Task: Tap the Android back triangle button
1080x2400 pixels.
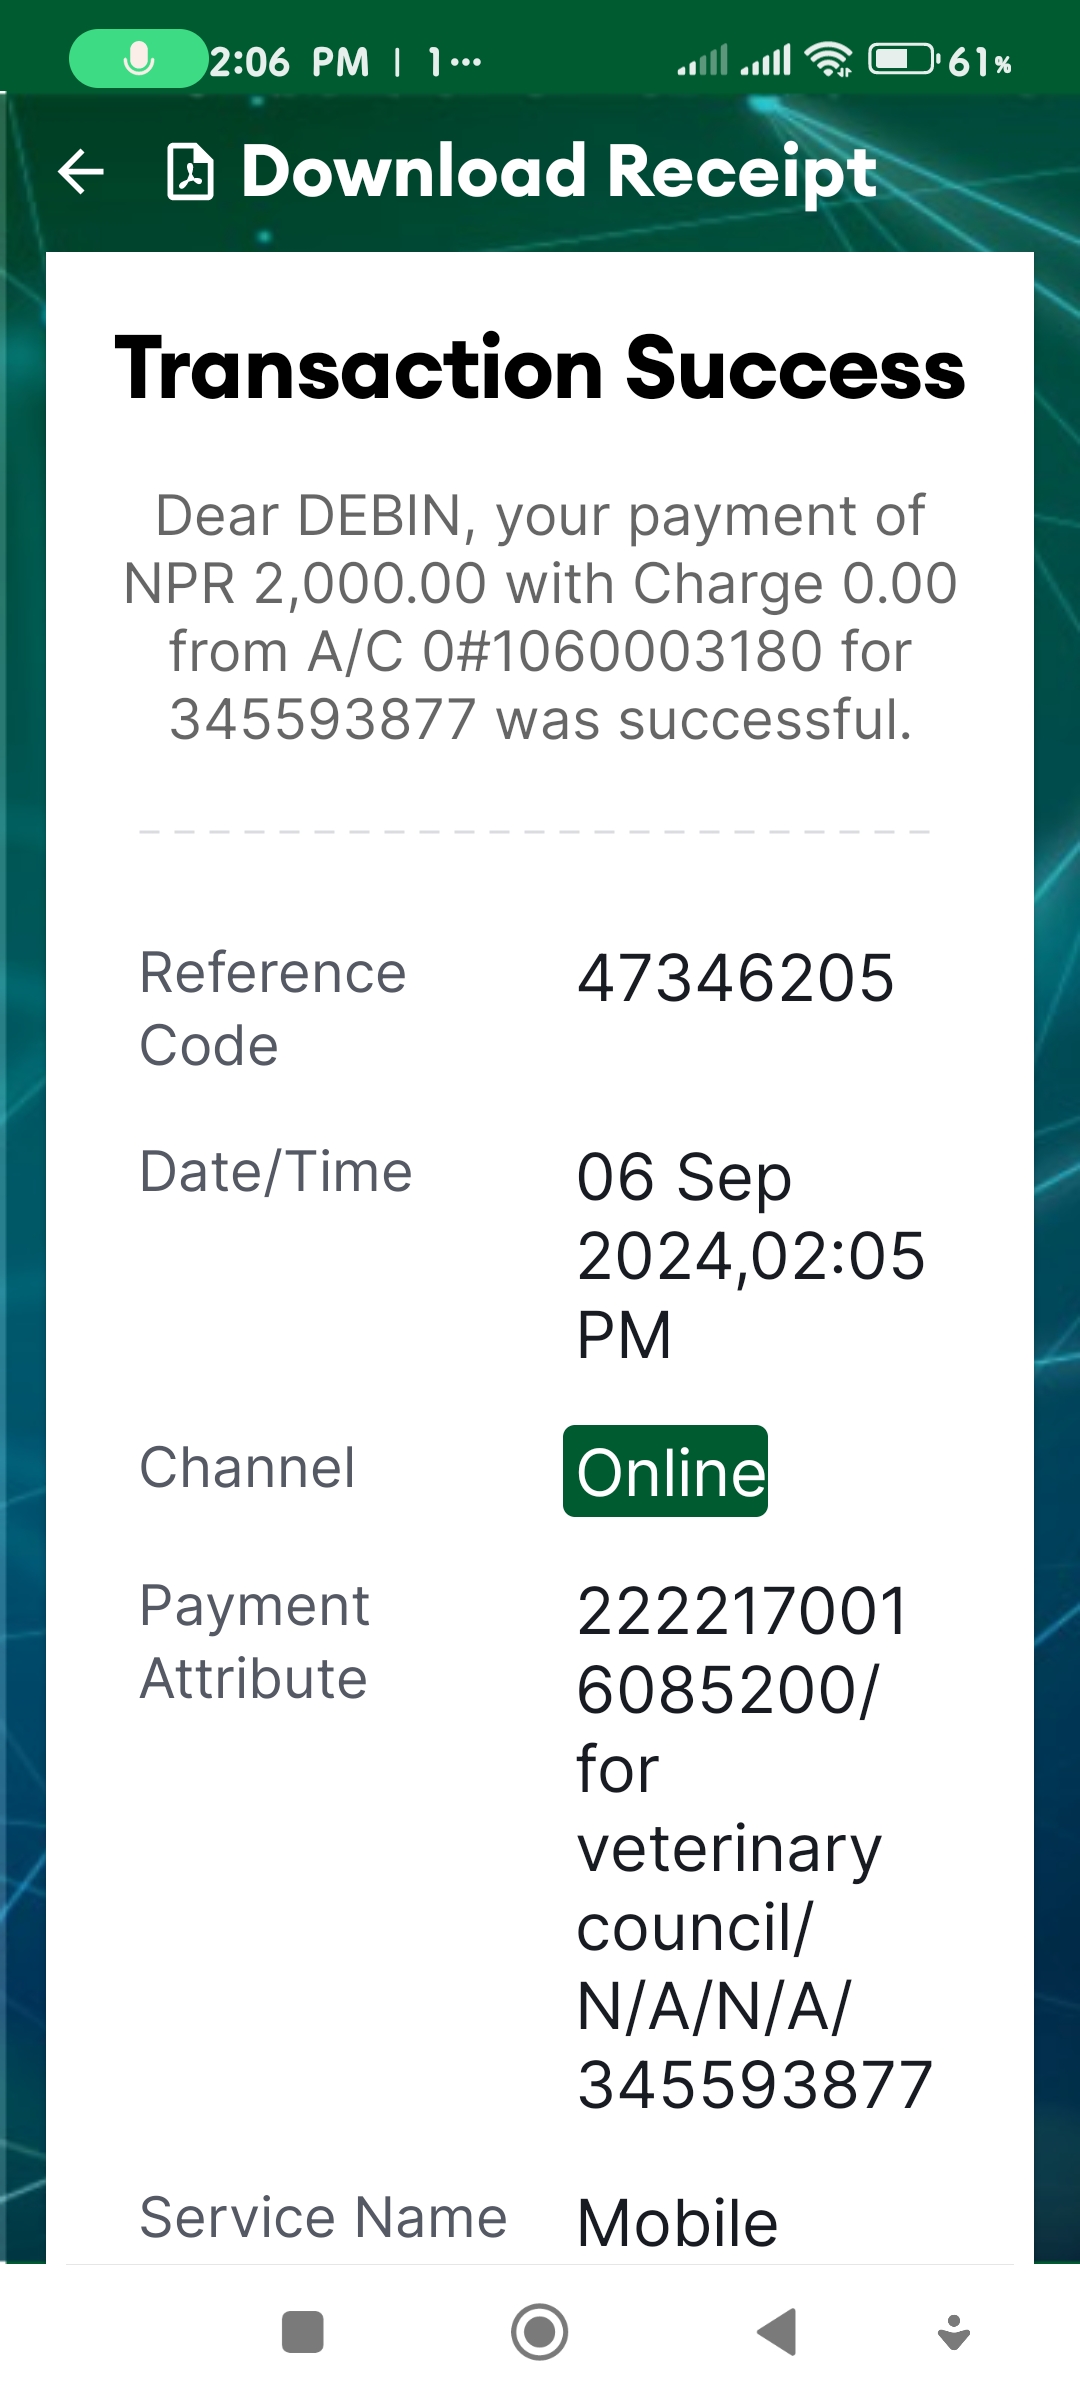Action: (x=776, y=2332)
